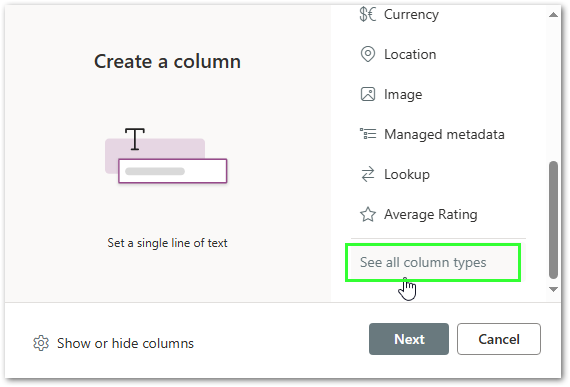Choose the Image column type label
The height and width of the screenshot is (387, 570).
click(403, 94)
